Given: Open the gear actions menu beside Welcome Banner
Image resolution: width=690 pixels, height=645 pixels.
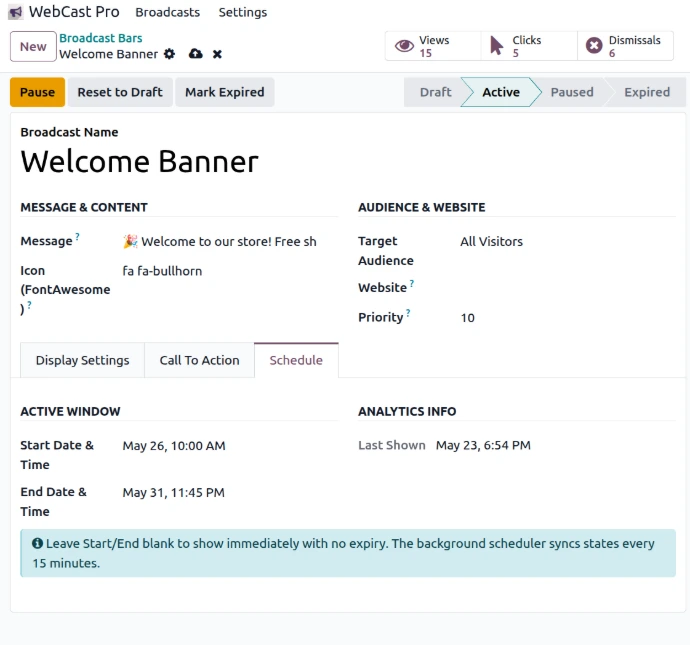Looking at the screenshot, I should click(x=169, y=54).
